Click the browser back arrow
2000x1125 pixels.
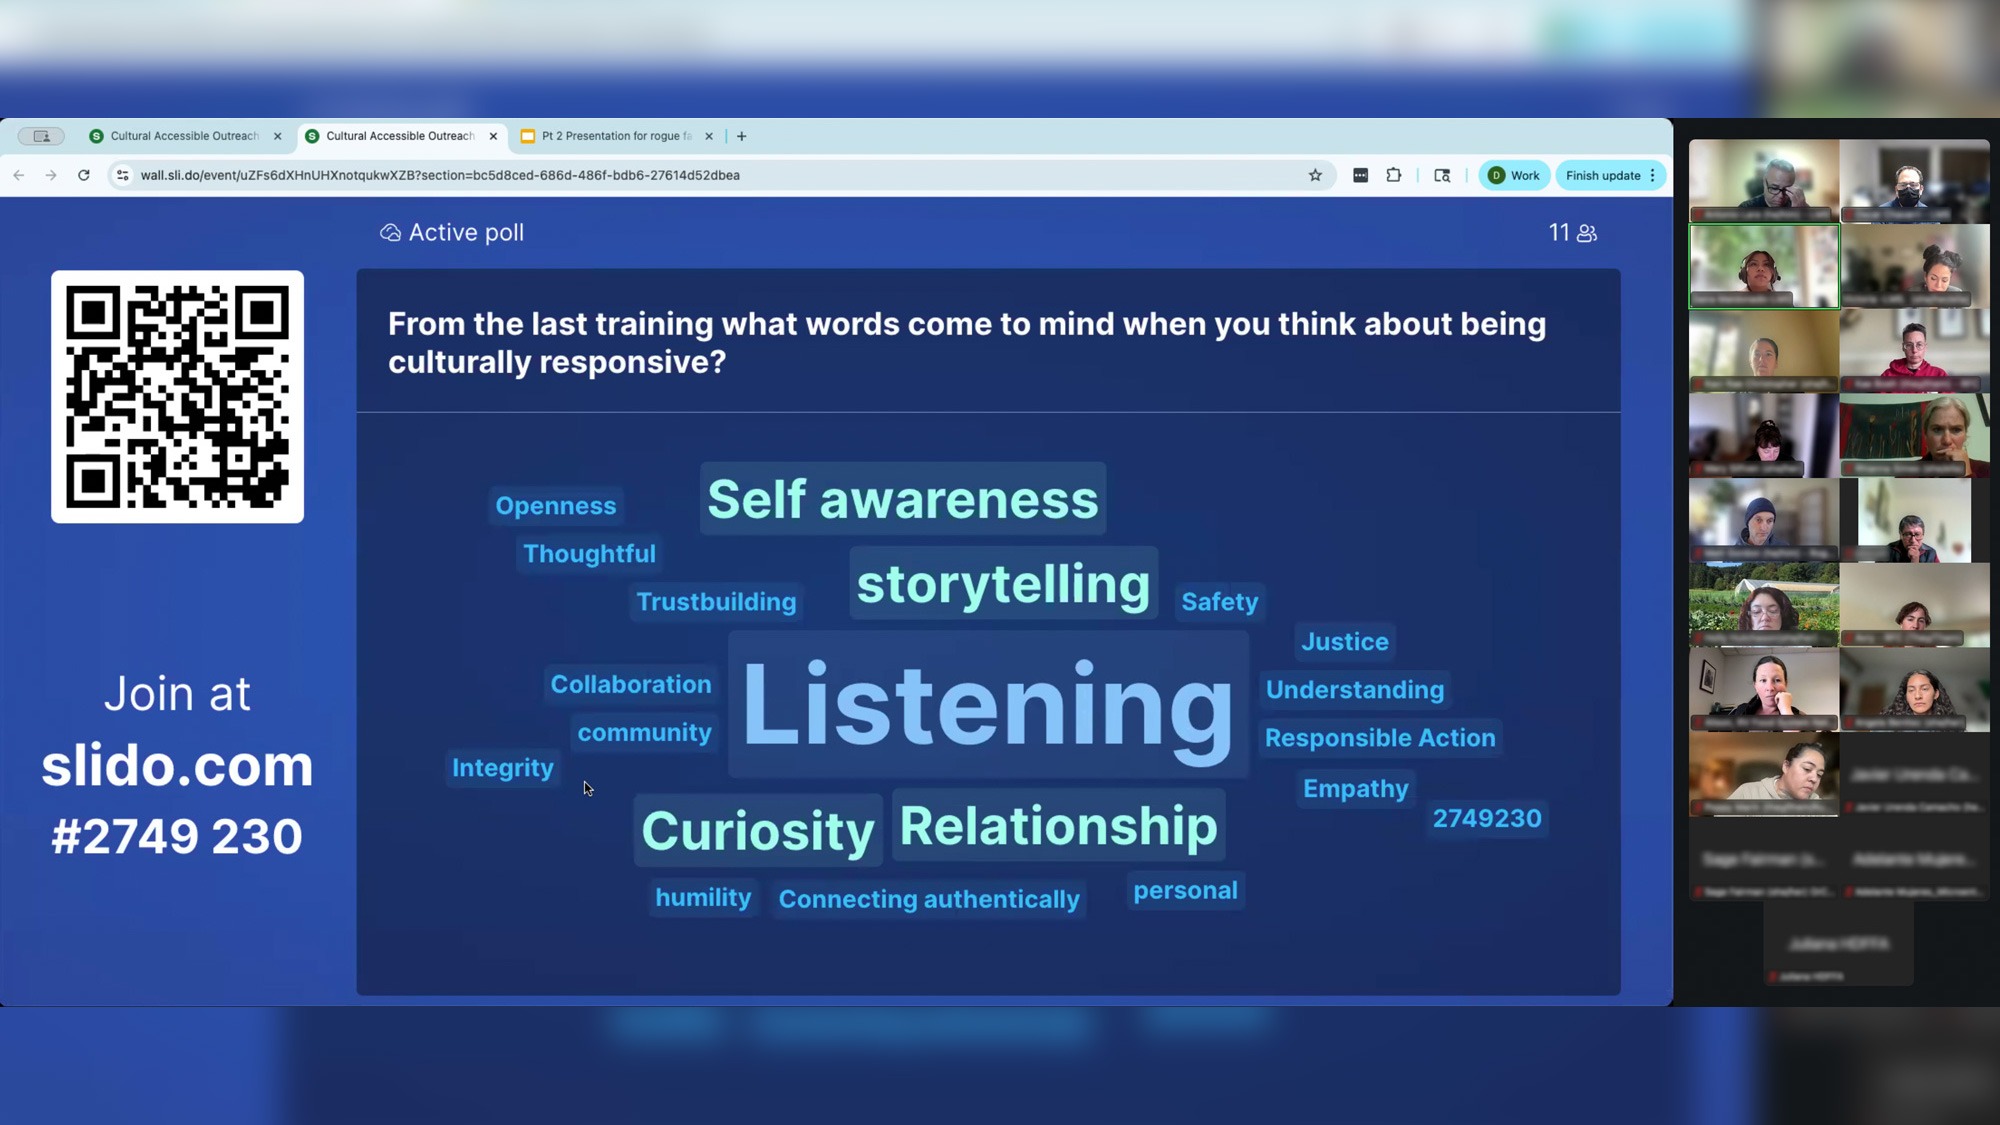[x=19, y=175]
